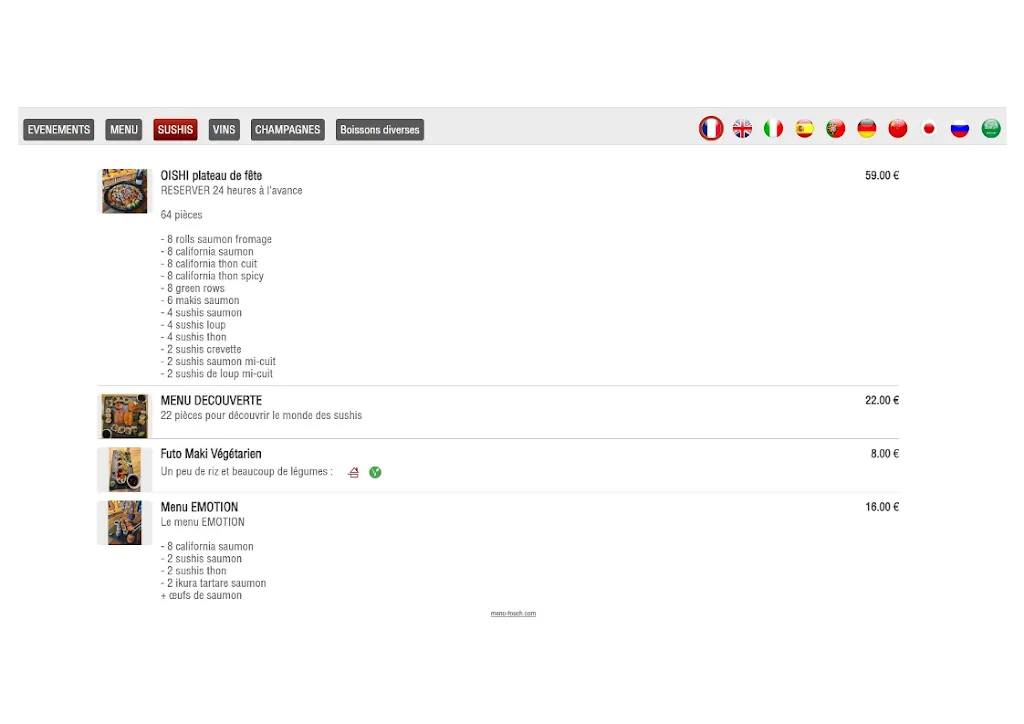Open the MENU DECOUVERTE thumbnail image
The width and height of the screenshot is (1024, 724).
tap(125, 416)
